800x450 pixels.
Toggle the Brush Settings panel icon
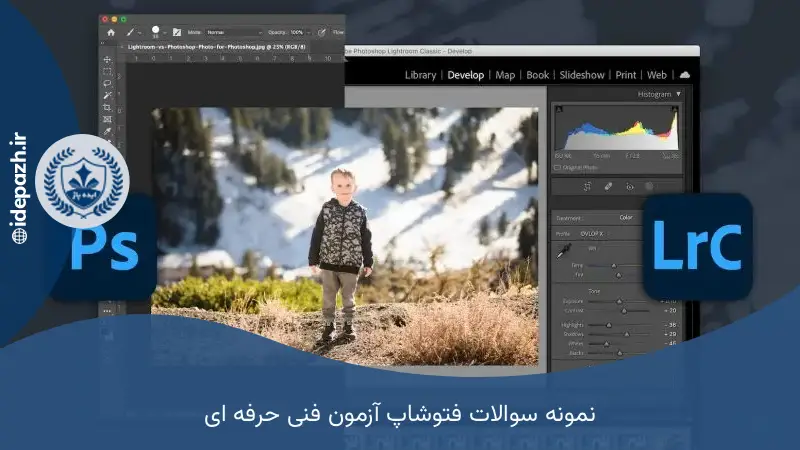pos(177,32)
